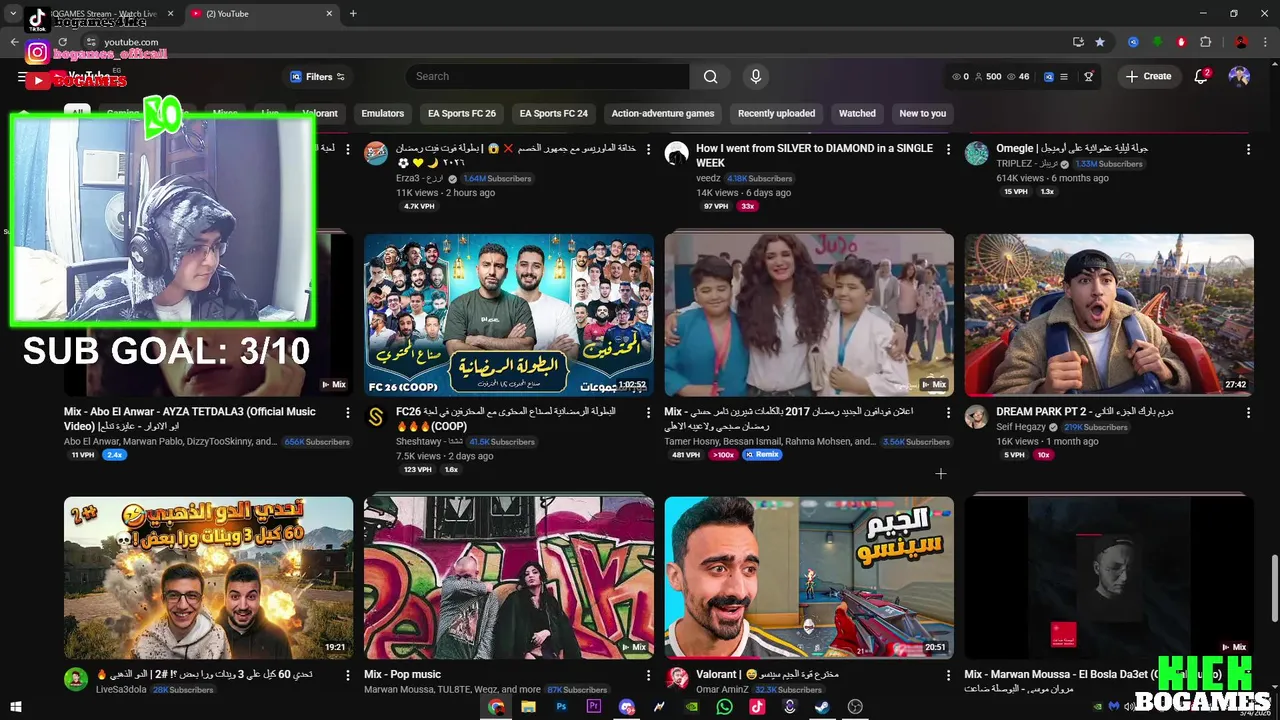The height and width of the screenshot is (720, 1280).
Task: Open more options for Valorant video
Action: point(948,675)
